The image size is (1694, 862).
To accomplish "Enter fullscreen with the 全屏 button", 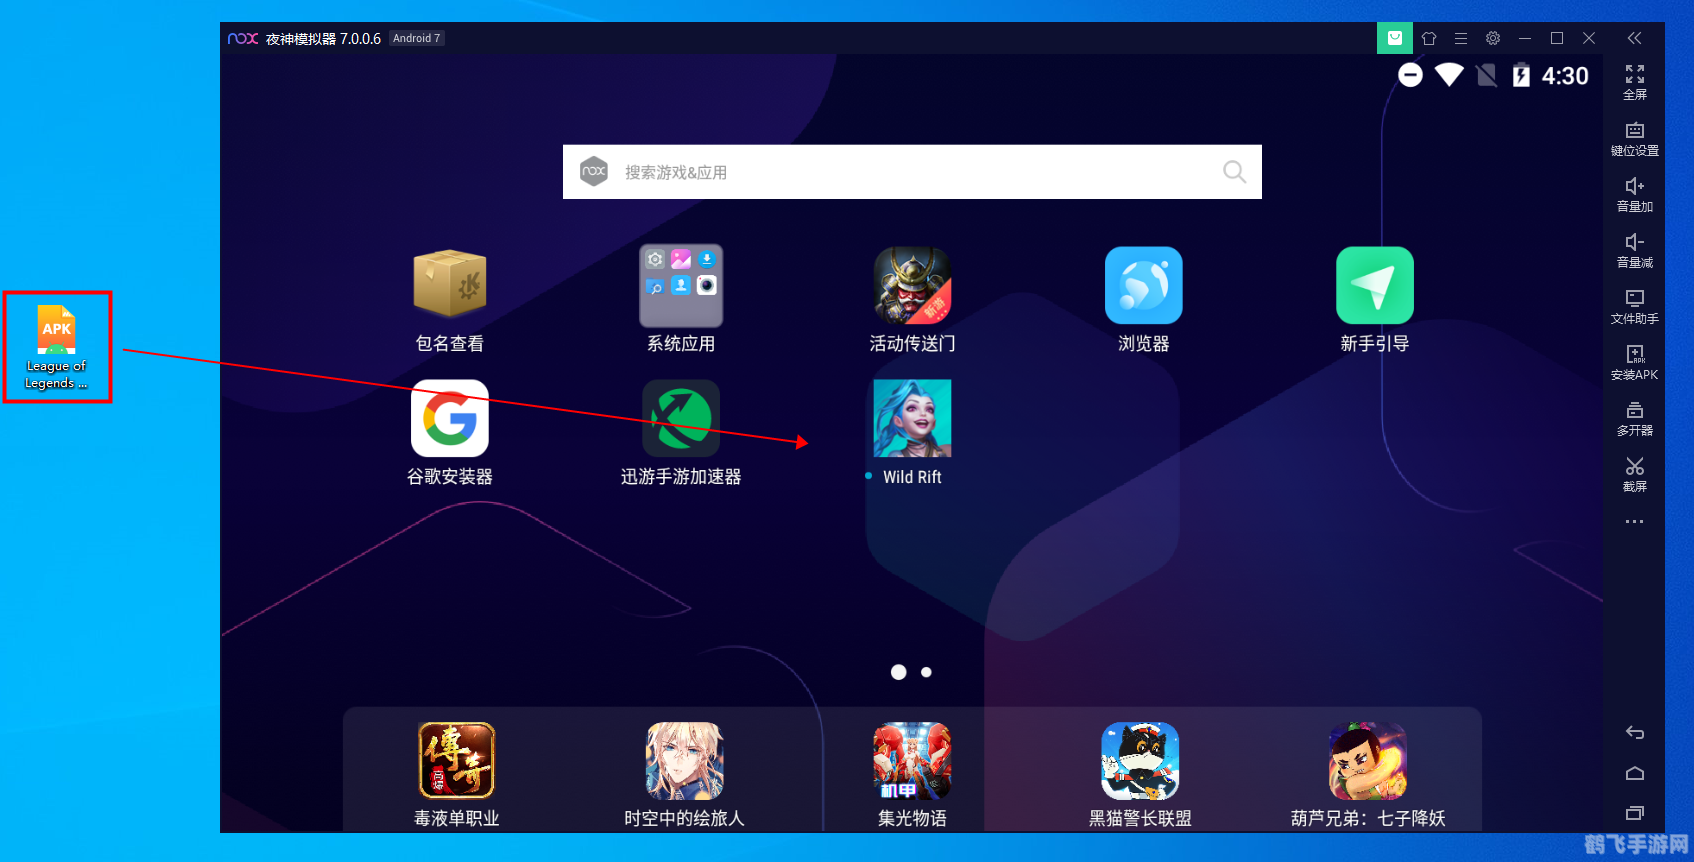I will (1634, 81).
